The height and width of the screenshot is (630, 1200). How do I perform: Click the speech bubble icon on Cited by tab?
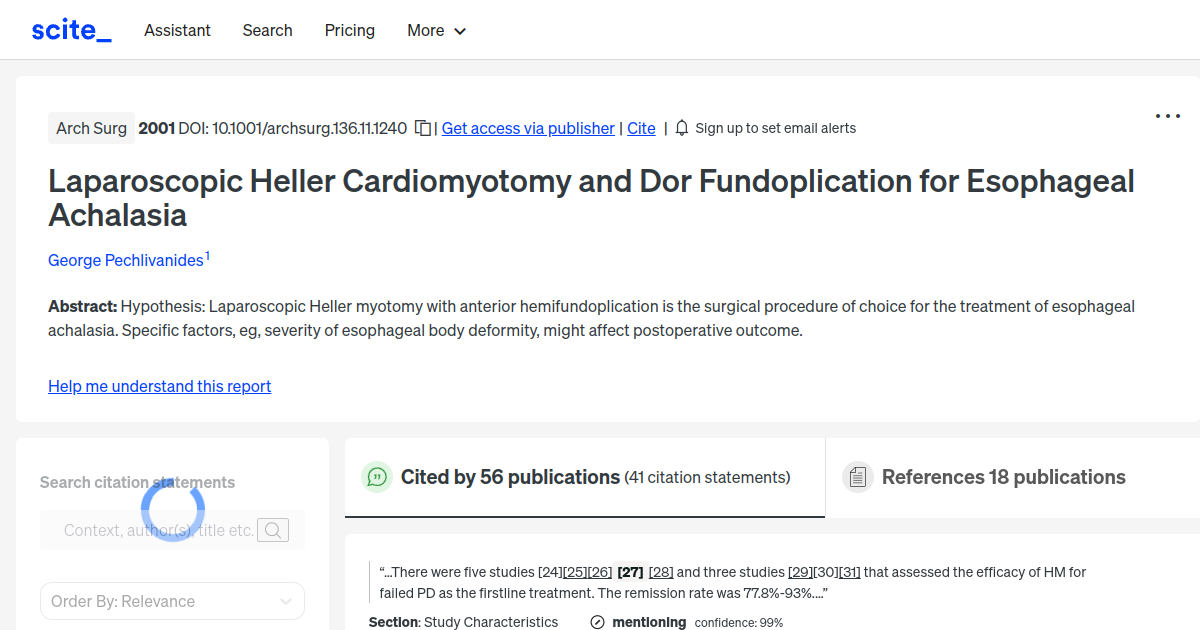click(x=376, y=477)
